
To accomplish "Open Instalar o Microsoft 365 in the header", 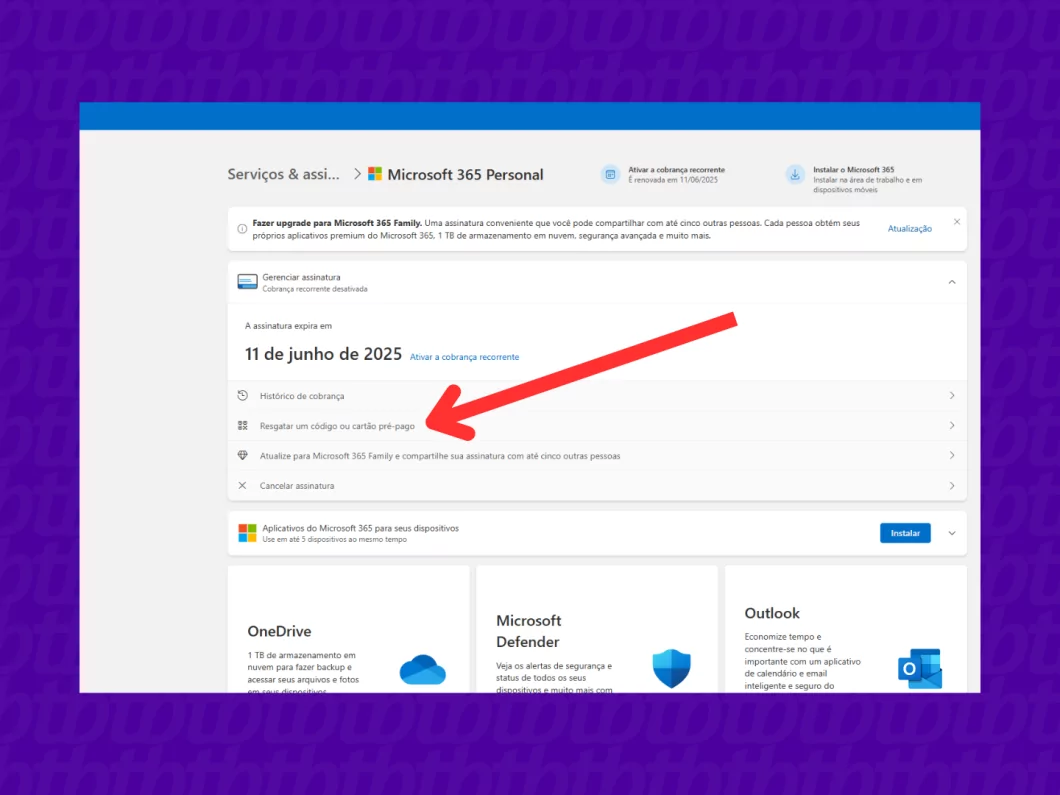I will pyautogui.click(x=856, y=179).
